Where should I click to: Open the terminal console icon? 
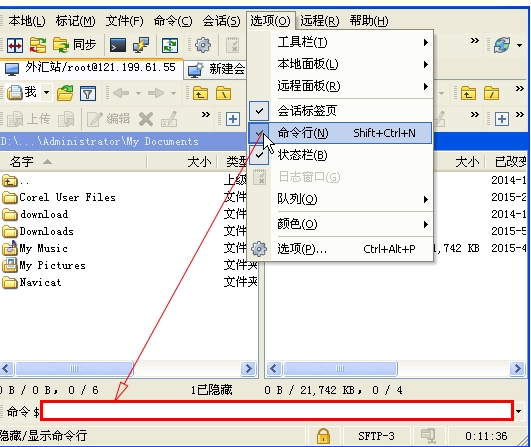pyautogui.click(x=118, y=45)
